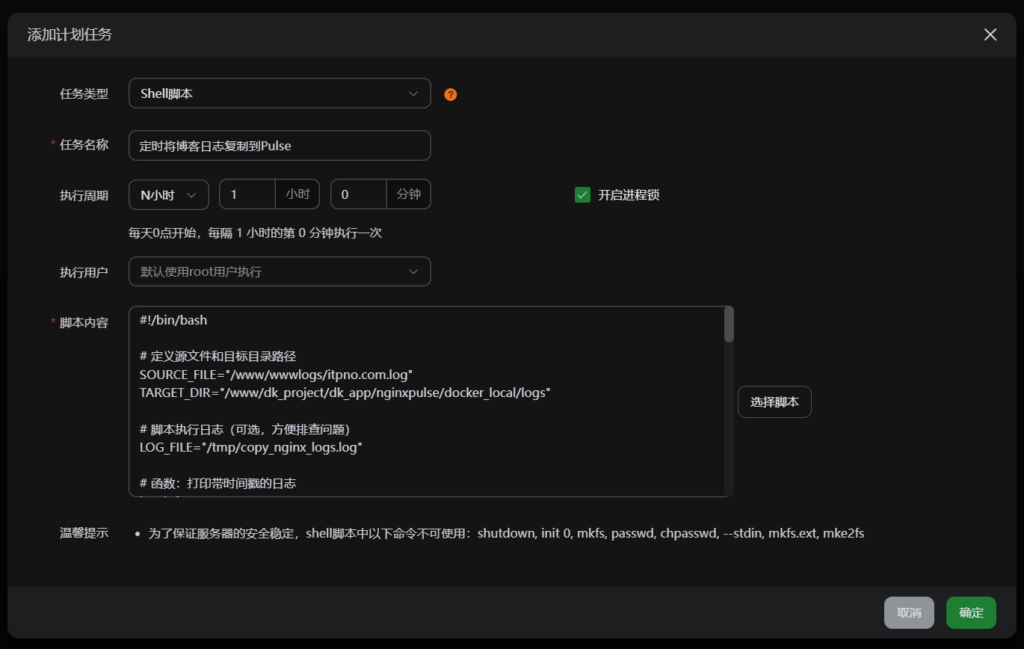The height and width of the screenshot is (649, 1024).
Task: Expand the N小时 execution cycle dropdown
Action: tap(168, 194)
